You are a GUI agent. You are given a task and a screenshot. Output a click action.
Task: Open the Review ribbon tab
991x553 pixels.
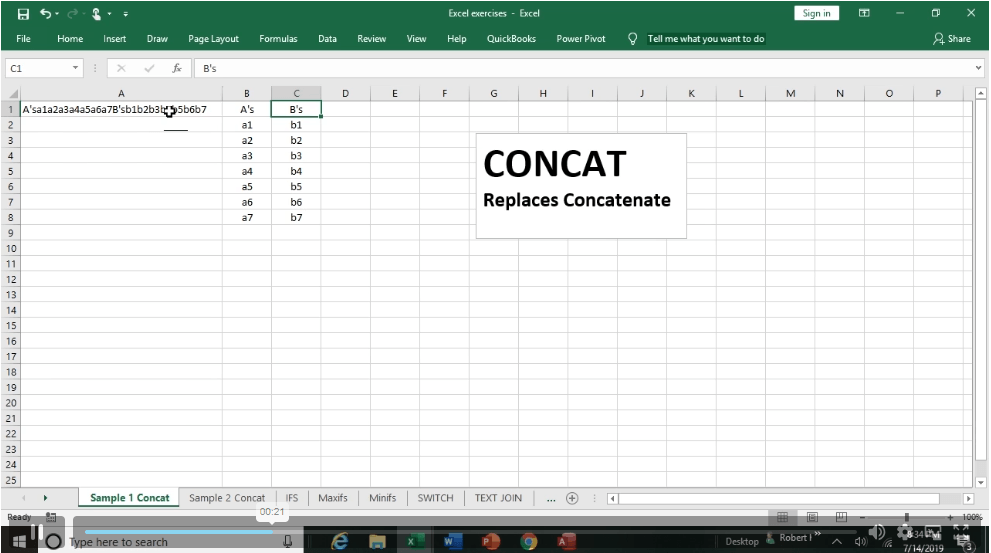[372, 39]
